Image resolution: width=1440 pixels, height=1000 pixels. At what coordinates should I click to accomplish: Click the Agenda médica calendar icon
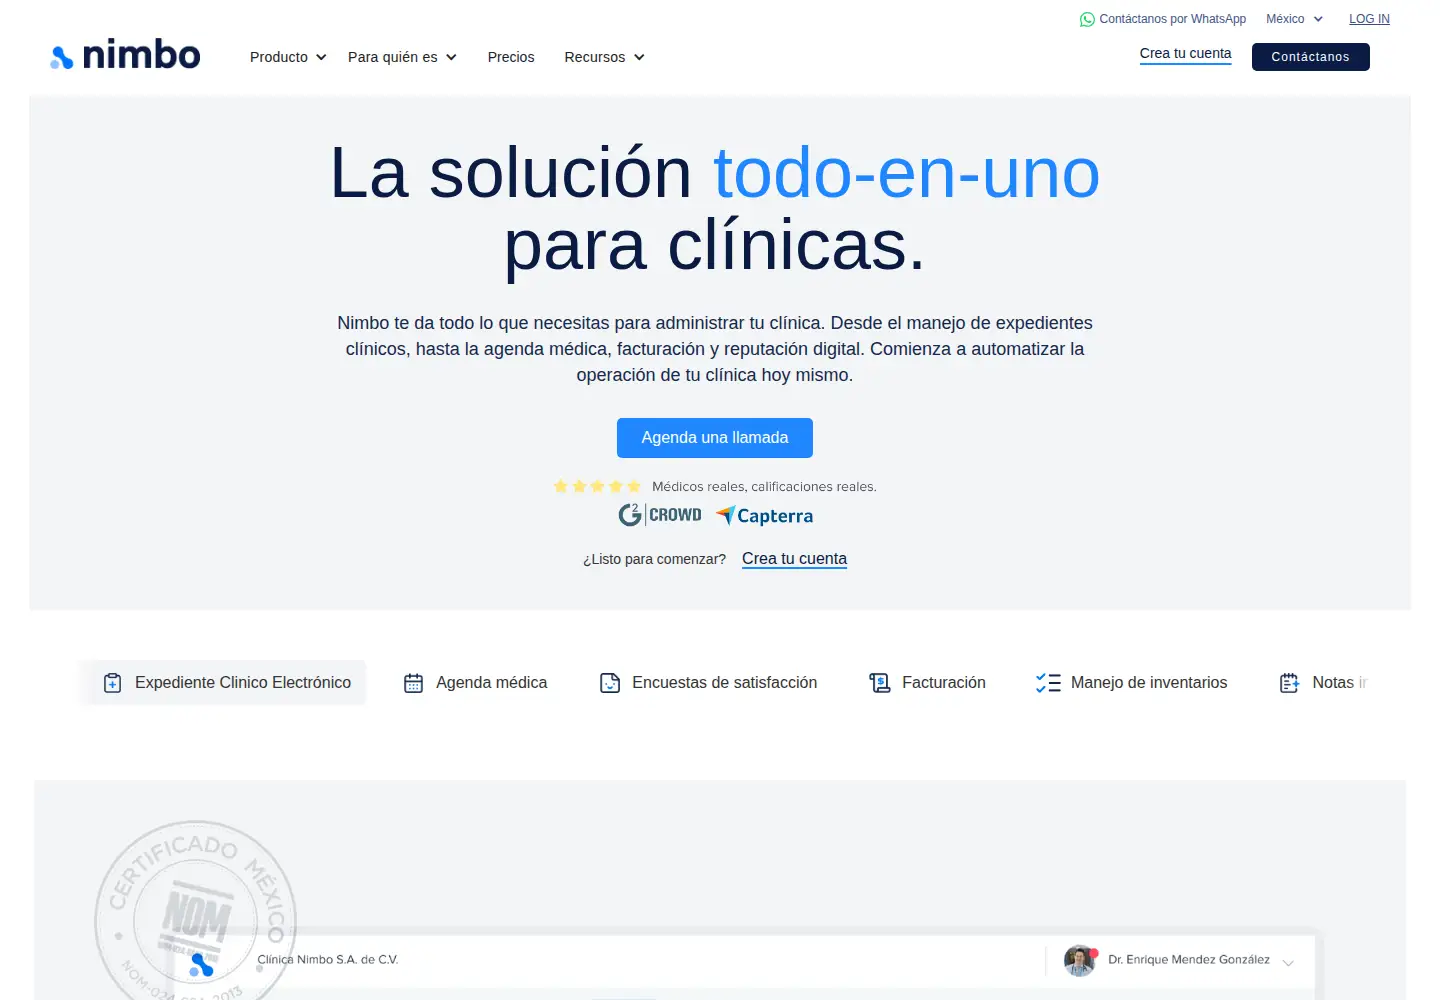pos(413,683)
